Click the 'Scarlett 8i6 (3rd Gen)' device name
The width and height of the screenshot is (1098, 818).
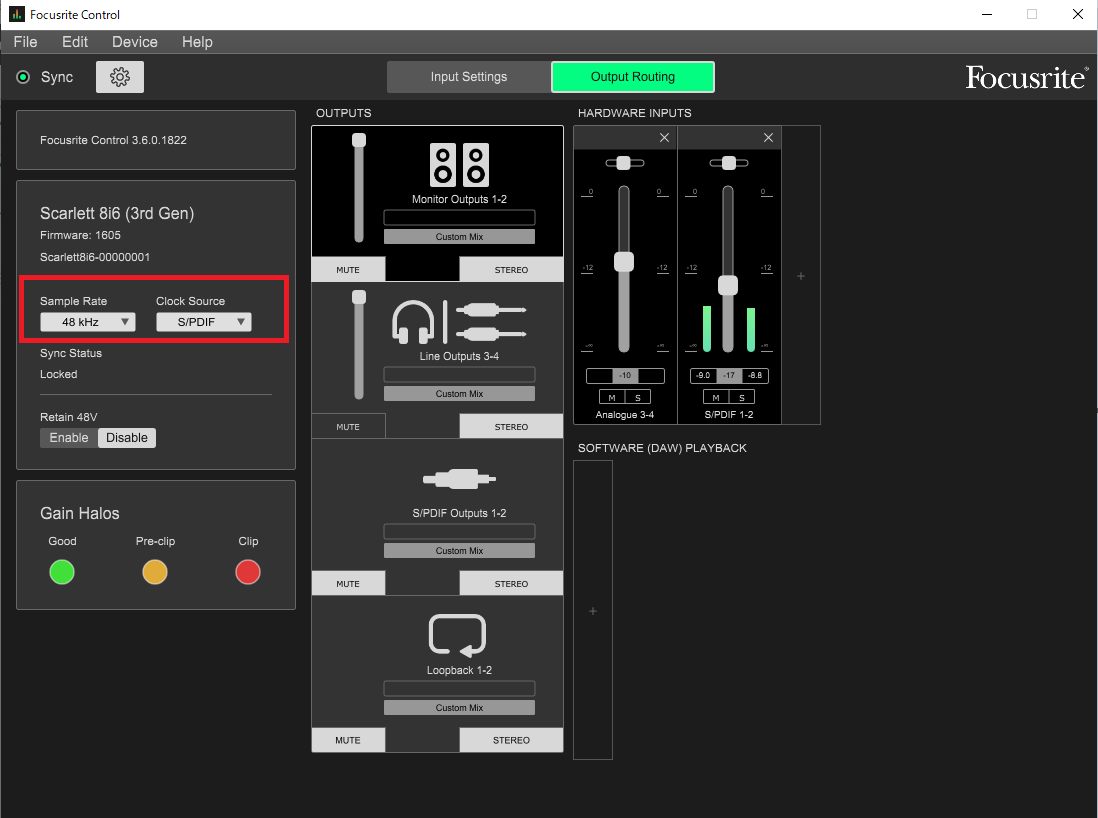click(x=117, y=214)
